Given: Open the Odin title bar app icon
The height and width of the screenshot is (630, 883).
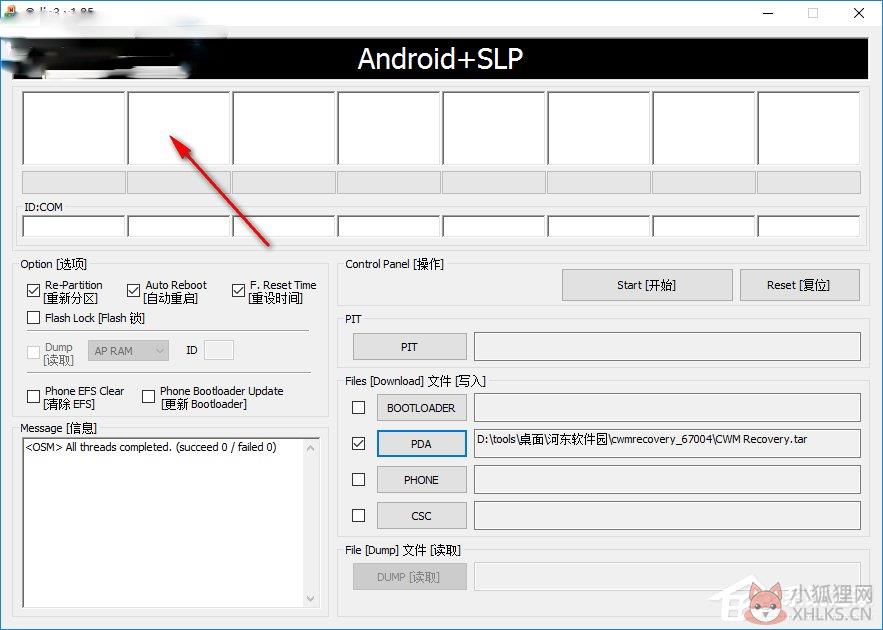Looking at the screenshot, I should [10, 11].
